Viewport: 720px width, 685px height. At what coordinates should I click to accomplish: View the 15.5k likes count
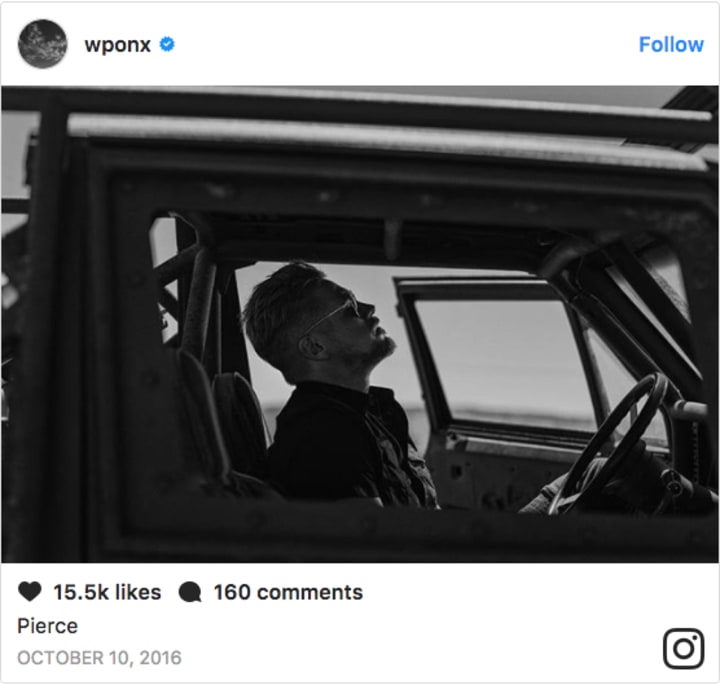(107, 592)
